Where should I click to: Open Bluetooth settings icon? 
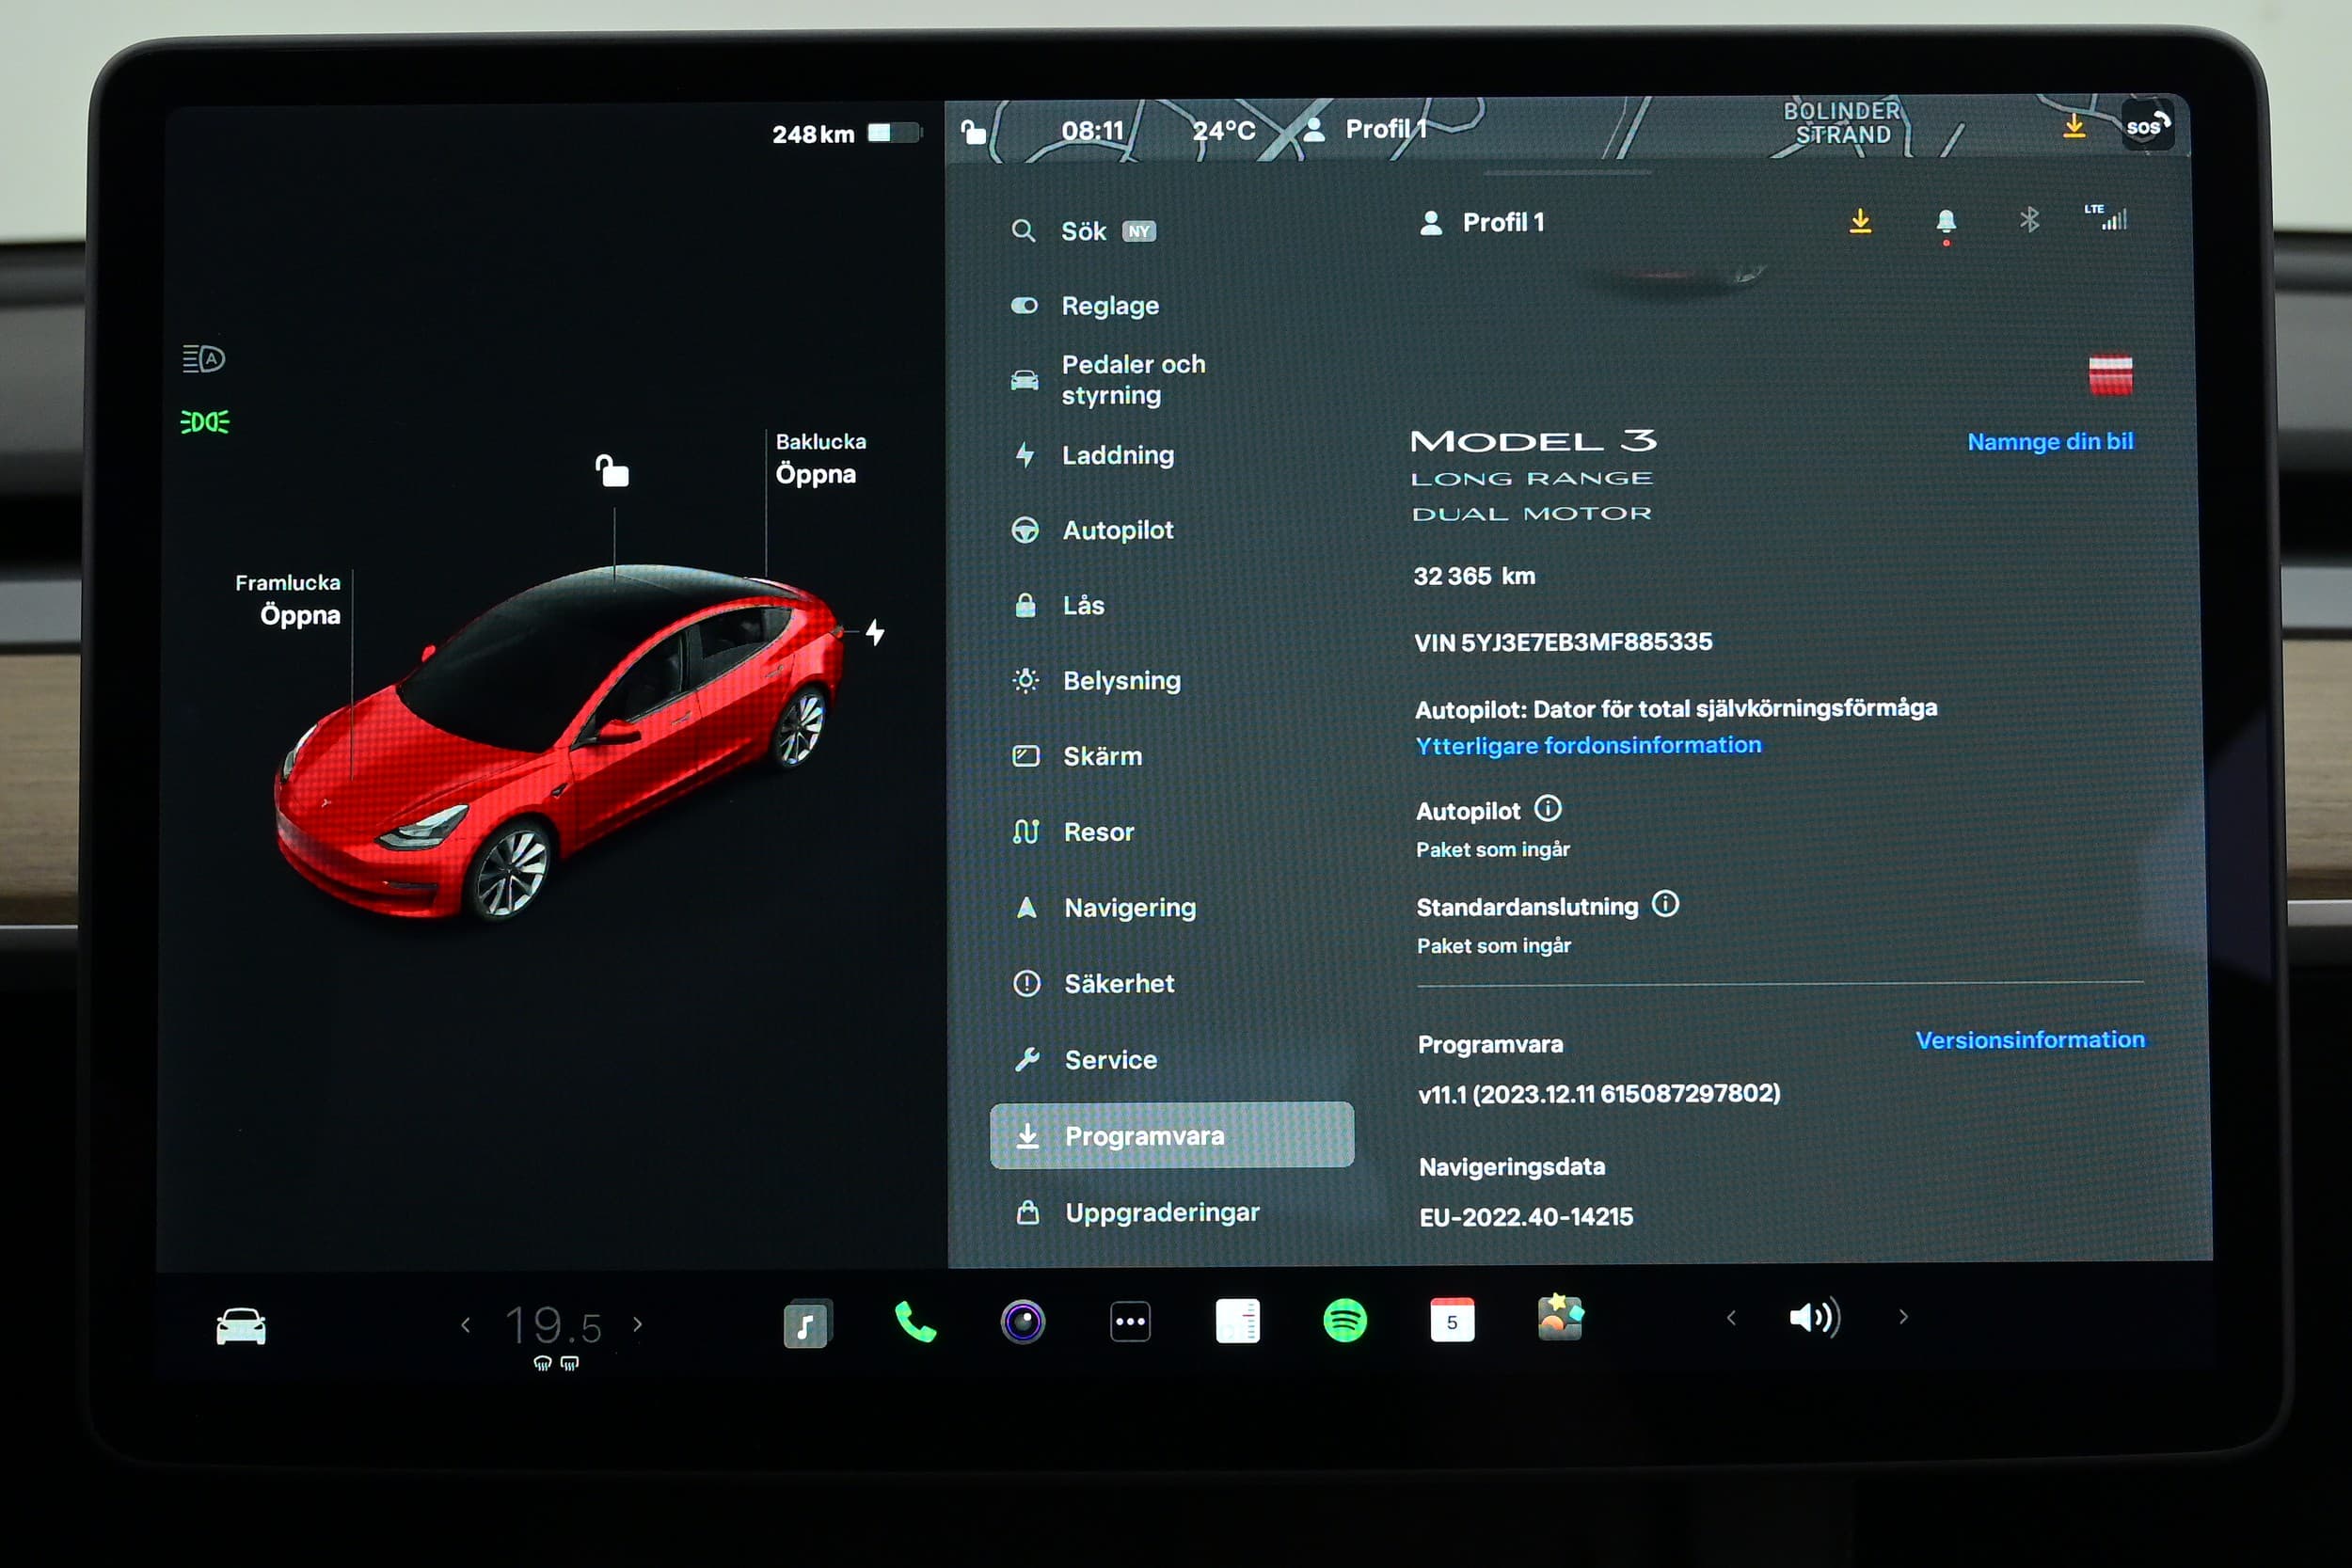(x=2029, y=220)
